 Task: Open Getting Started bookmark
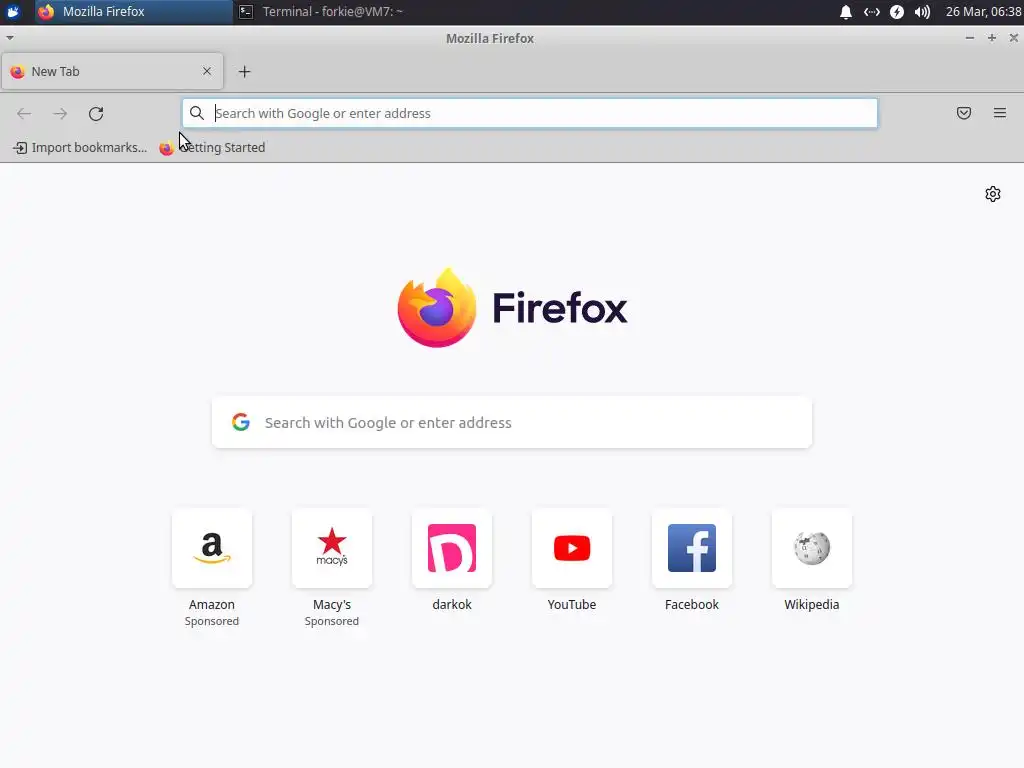(x=212, y=148)
